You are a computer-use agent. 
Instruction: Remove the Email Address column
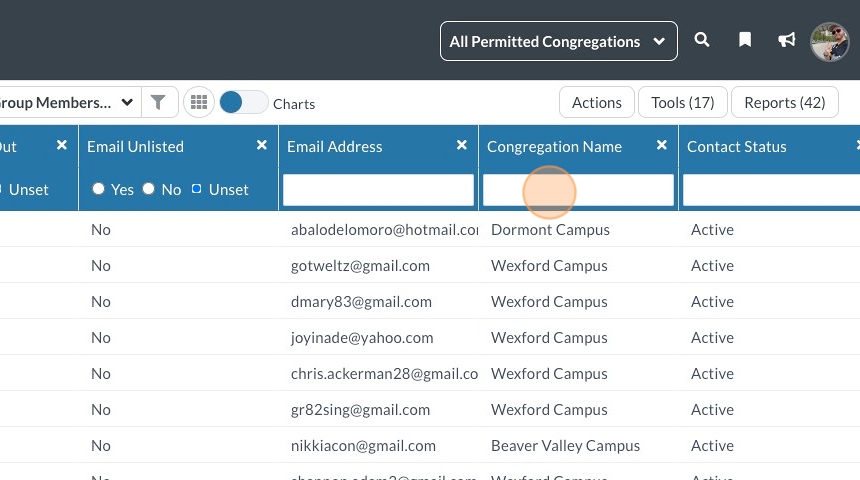(x=462, y=146)
